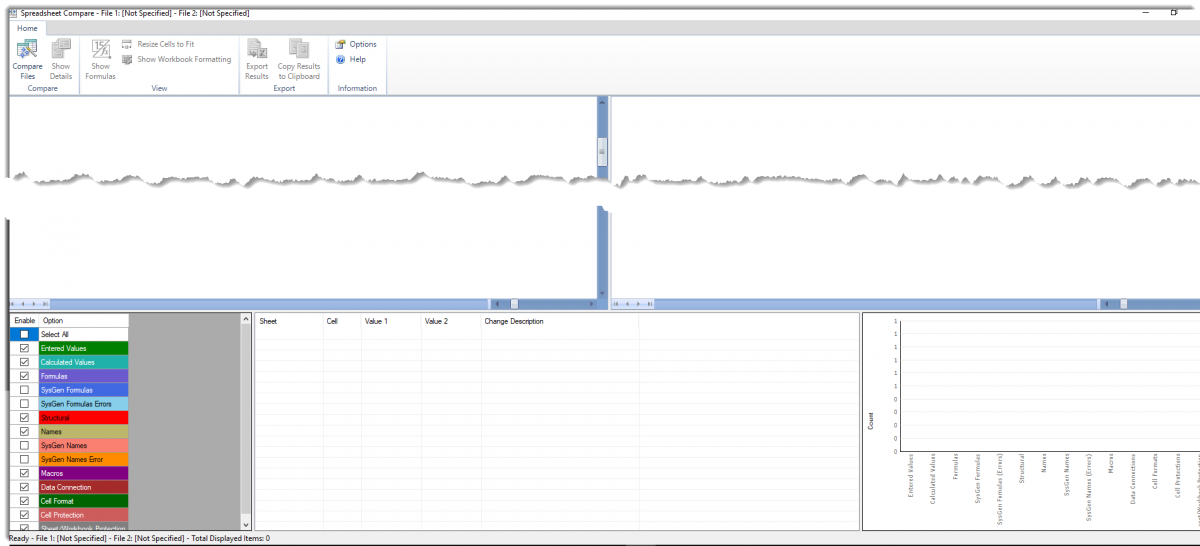Click the Option column header
The image size is (1200, 546).
coord(84,320)
